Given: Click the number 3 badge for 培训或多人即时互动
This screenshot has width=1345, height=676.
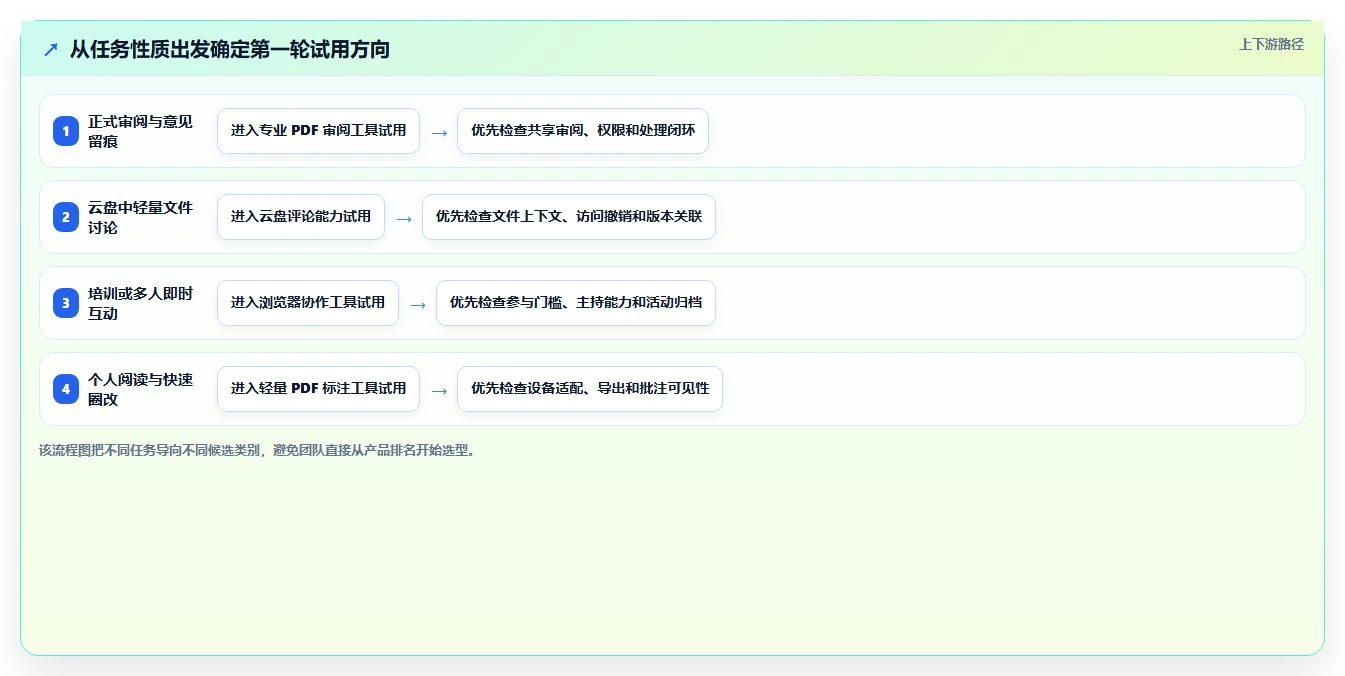Looking at the screenshot, I should click(x=66, y=303).
